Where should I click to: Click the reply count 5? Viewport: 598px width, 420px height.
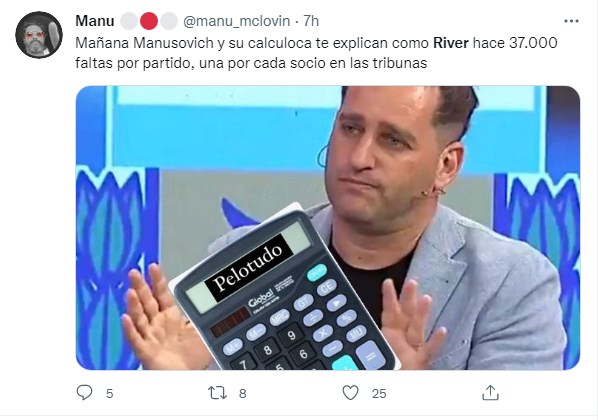click(109, 393)
